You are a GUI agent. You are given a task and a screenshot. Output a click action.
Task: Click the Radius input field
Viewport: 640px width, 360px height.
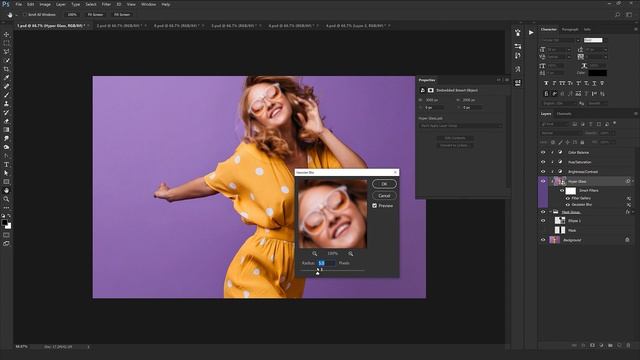coord(327,263)
